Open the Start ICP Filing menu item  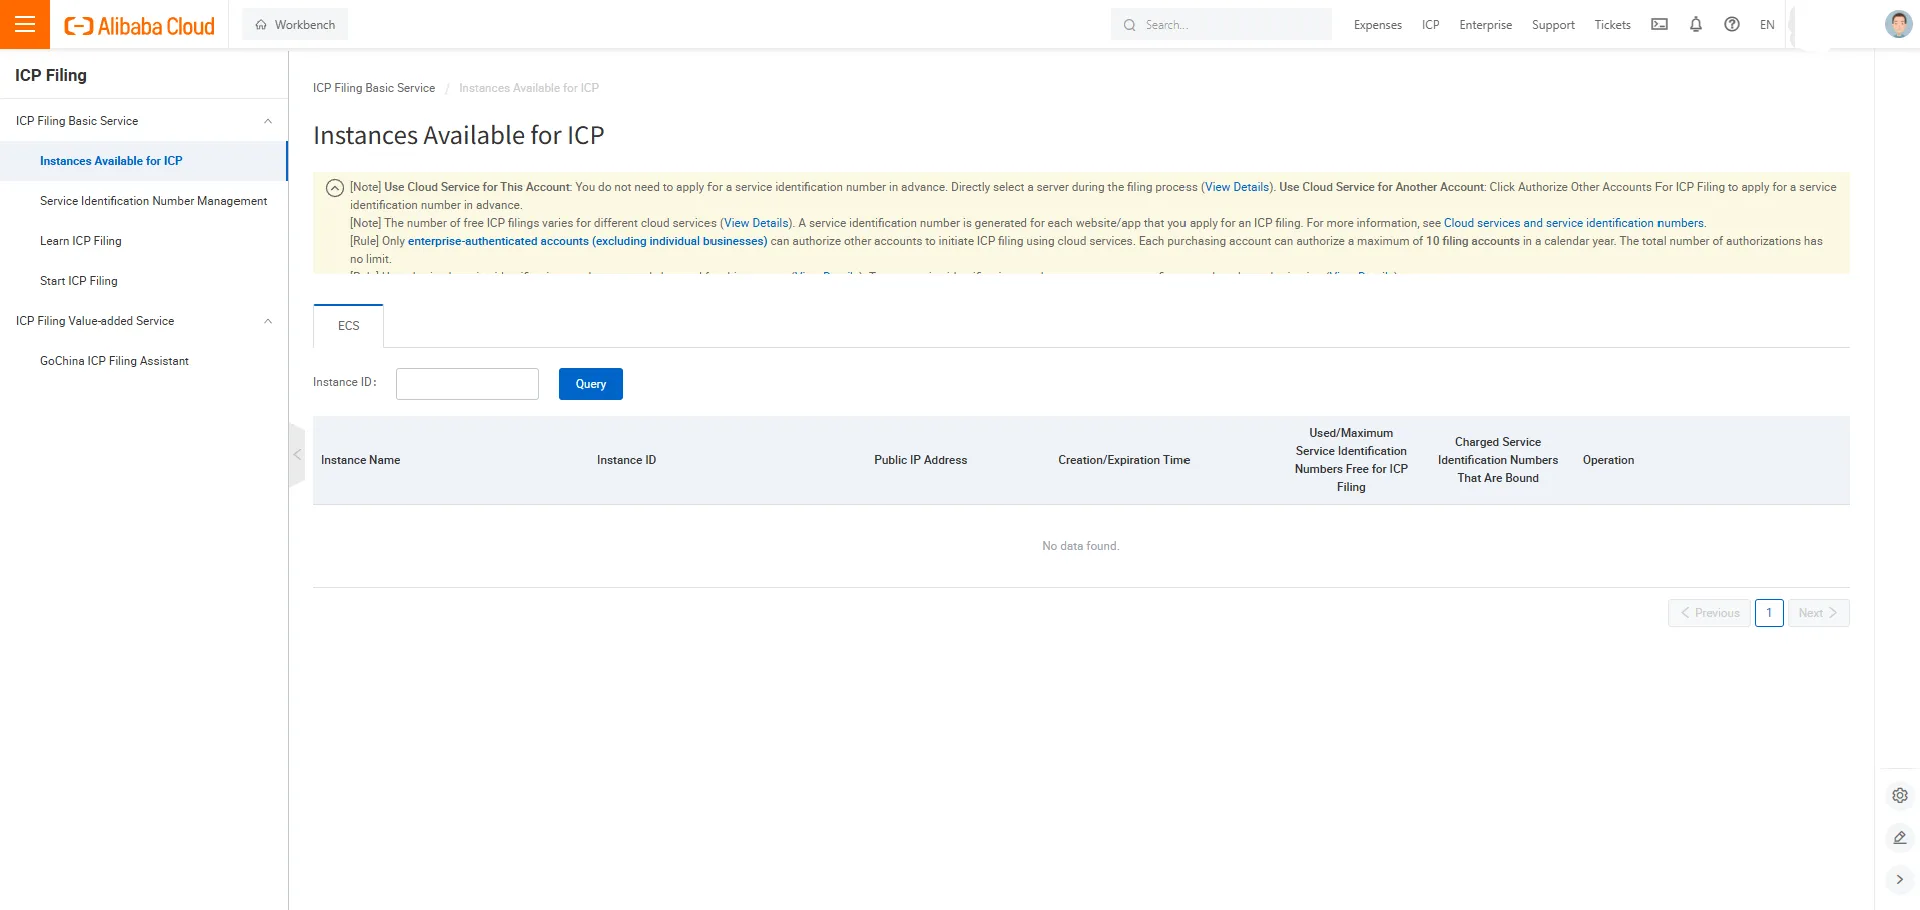click(x=79, y=281)
